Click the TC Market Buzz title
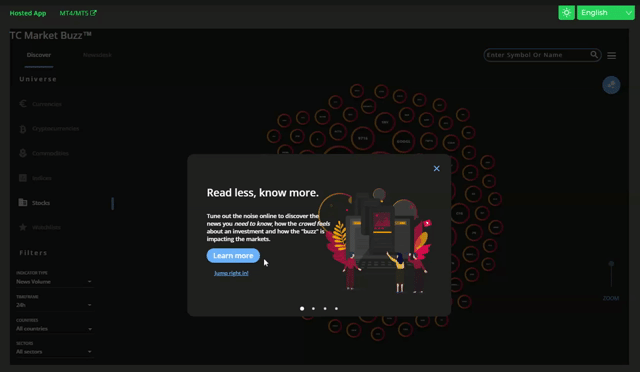The height and width of the screenshot is (372, 640). (50, 36)
